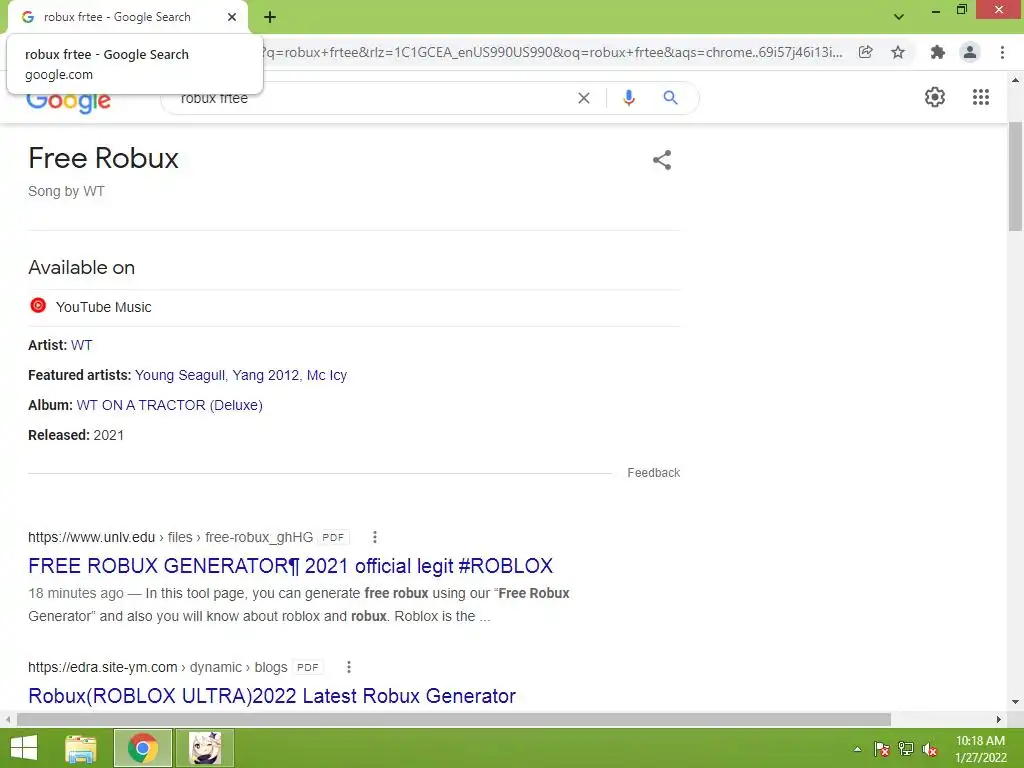The width and height of the screenshot is (1024, 768).
Task: Open the network tray icon
Action: pos(906,749)
